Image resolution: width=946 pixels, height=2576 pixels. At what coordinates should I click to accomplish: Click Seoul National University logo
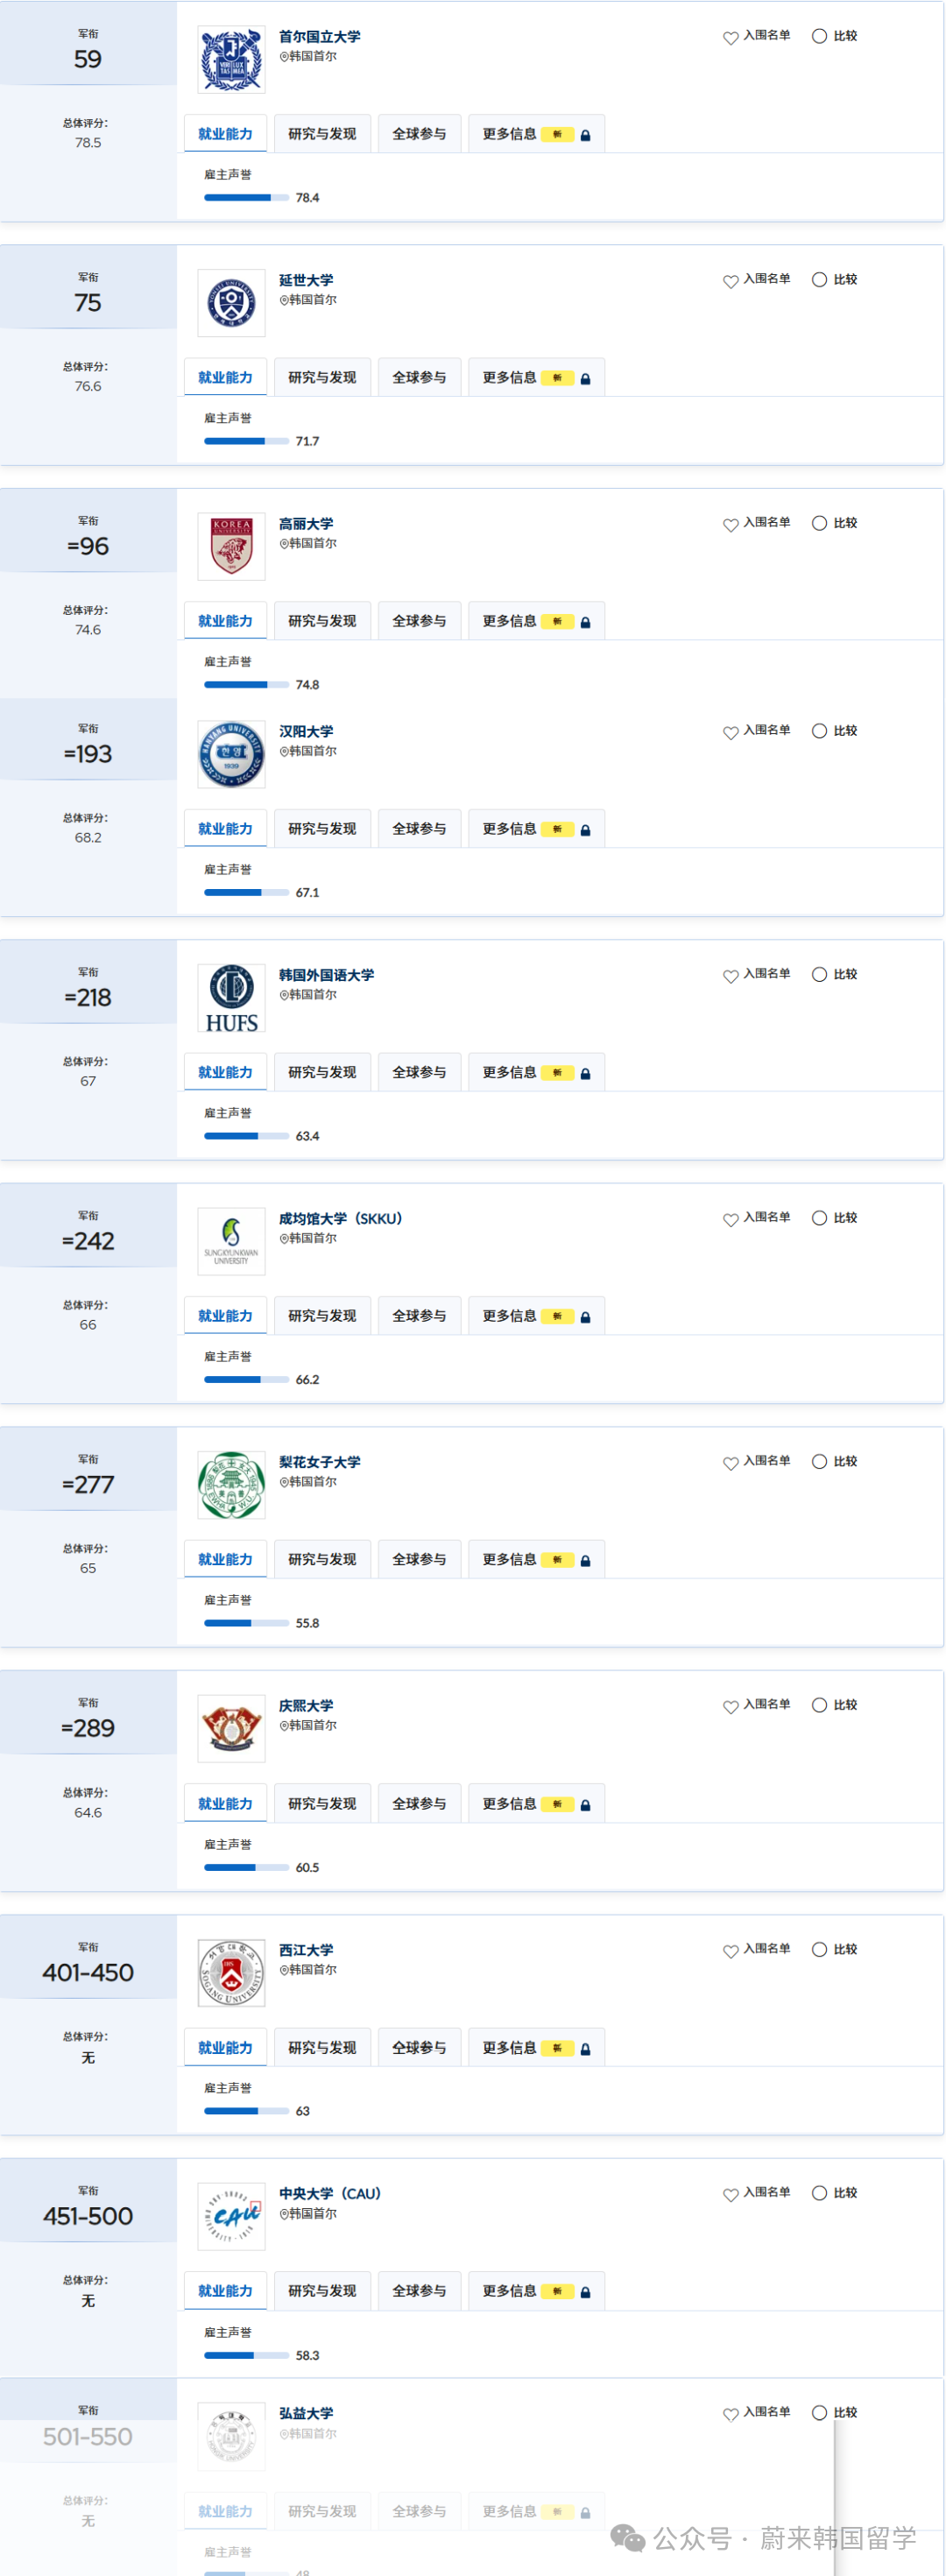231,60
